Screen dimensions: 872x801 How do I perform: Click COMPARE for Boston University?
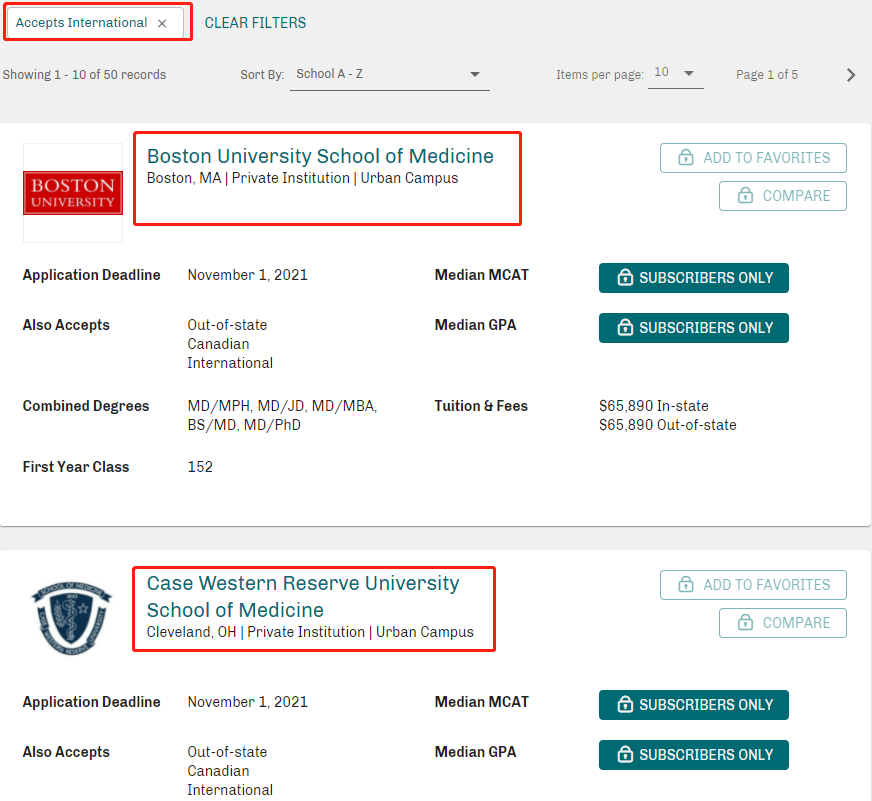(782, 196)
